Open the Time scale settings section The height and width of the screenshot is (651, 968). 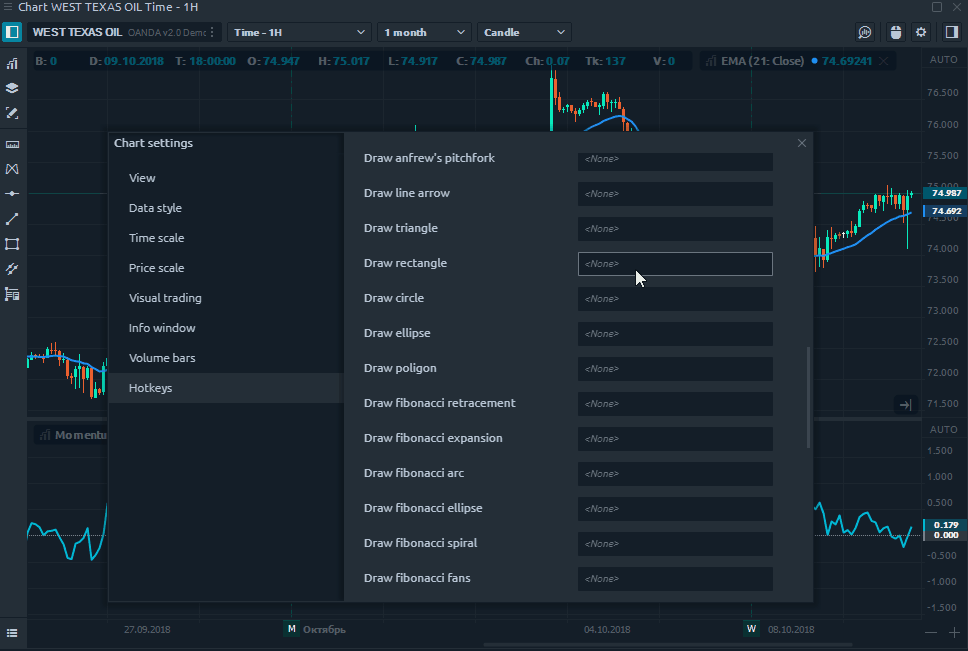pos(226,238)
